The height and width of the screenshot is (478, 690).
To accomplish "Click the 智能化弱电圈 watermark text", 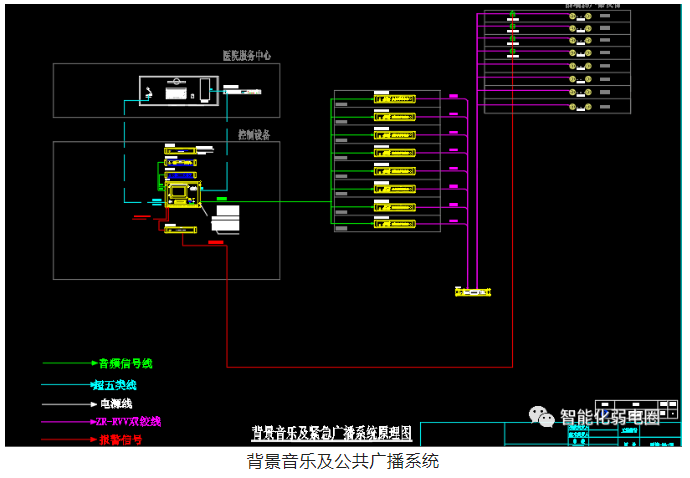I will click(612, 417).
